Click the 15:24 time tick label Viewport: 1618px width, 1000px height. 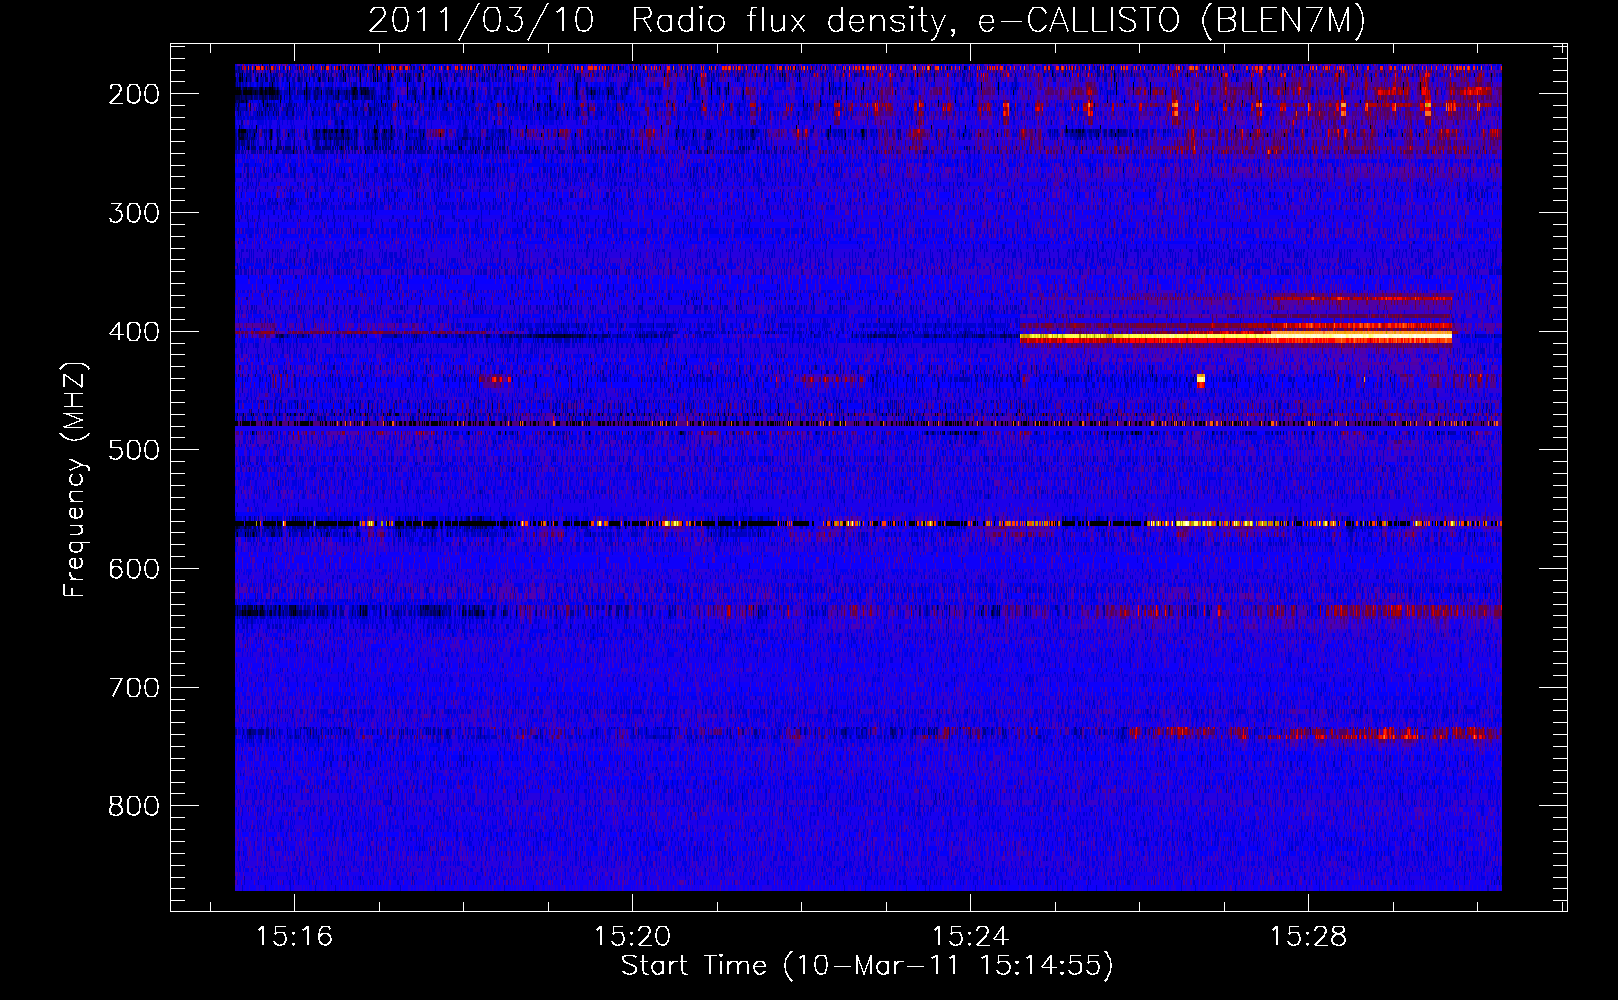pos(970,937)
